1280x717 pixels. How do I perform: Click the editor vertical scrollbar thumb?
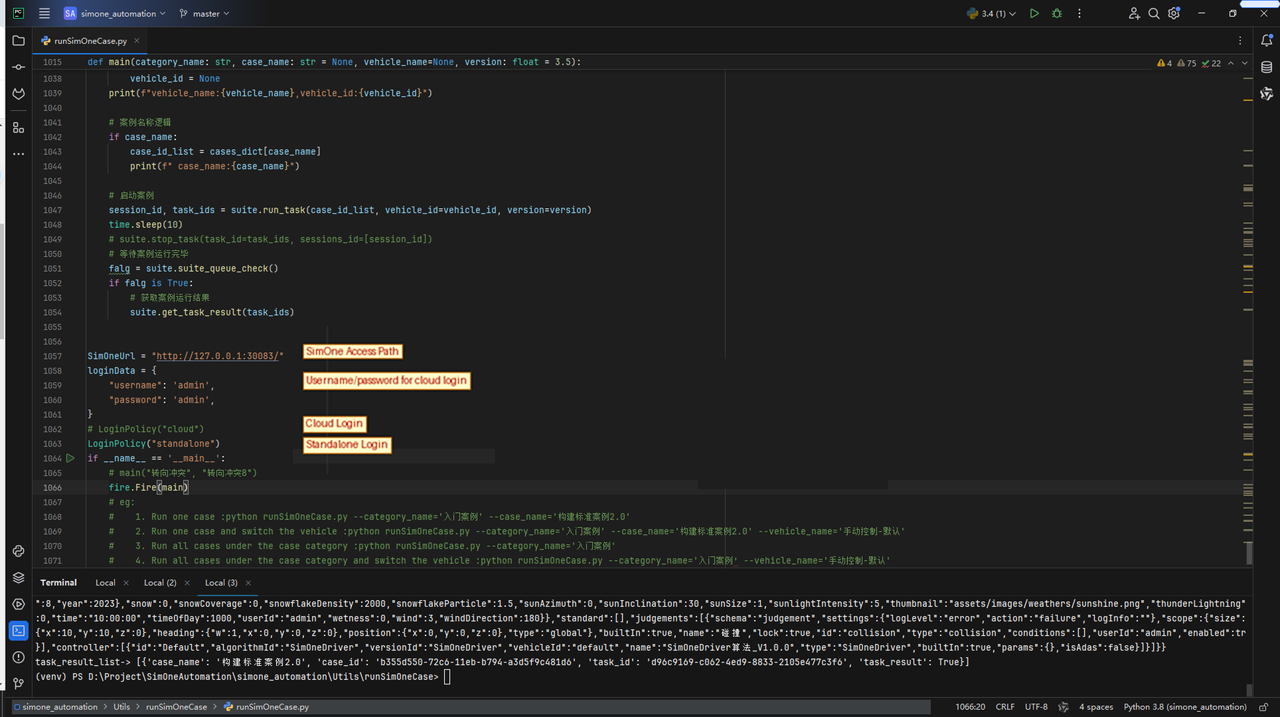(x=1248, y=553)
